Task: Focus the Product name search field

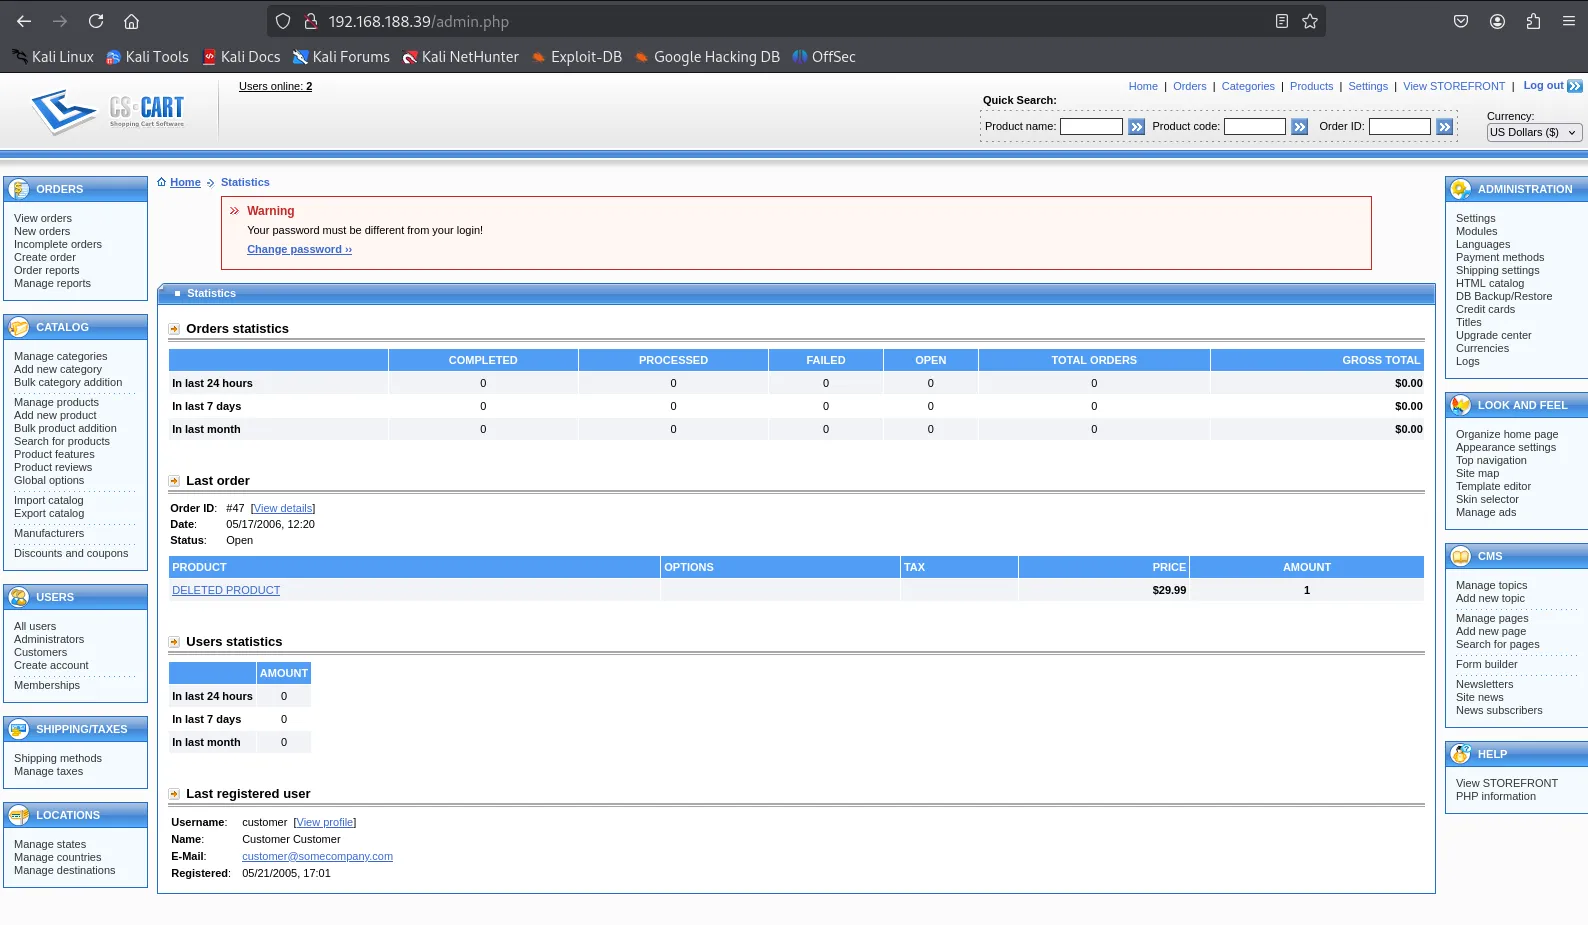Action: (1091, 126)
